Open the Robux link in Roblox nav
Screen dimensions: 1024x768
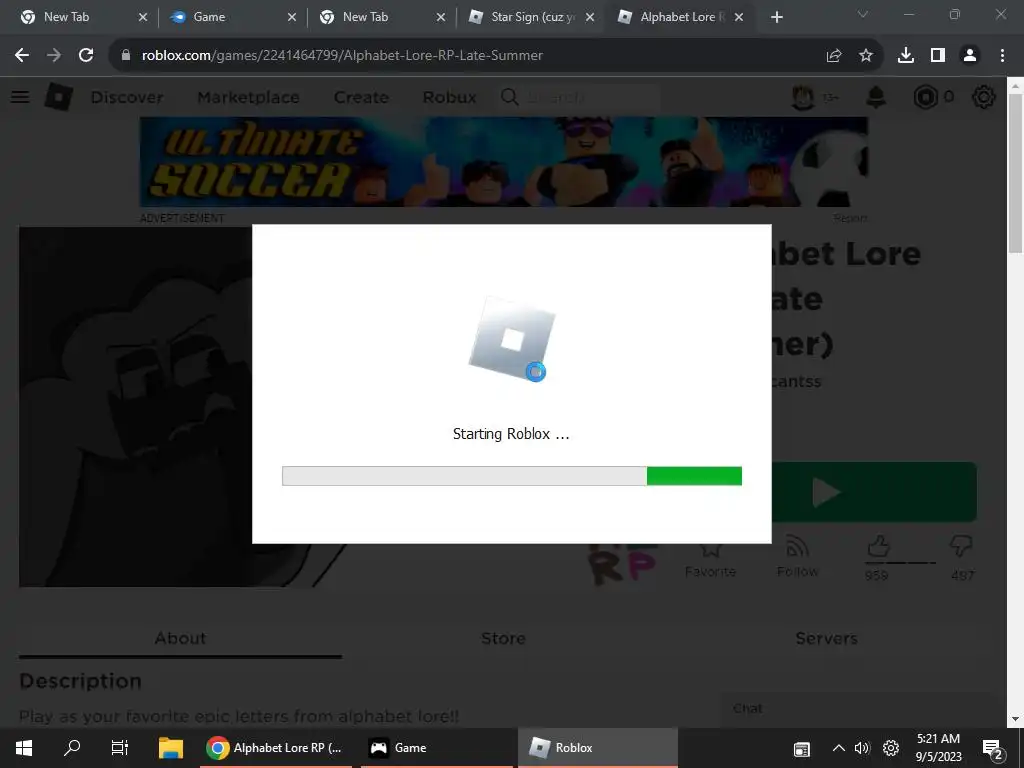(x=449, y=97)
